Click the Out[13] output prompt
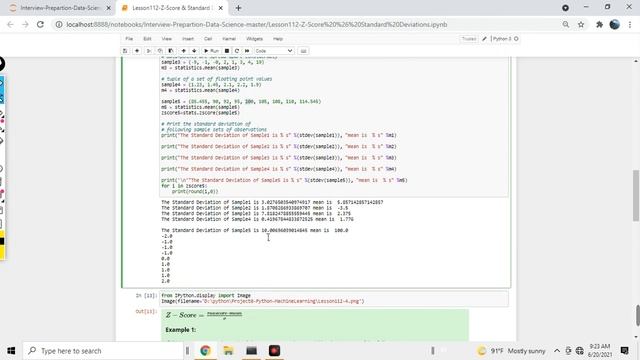The image size is (640, 360). click(x=146, y=311)
